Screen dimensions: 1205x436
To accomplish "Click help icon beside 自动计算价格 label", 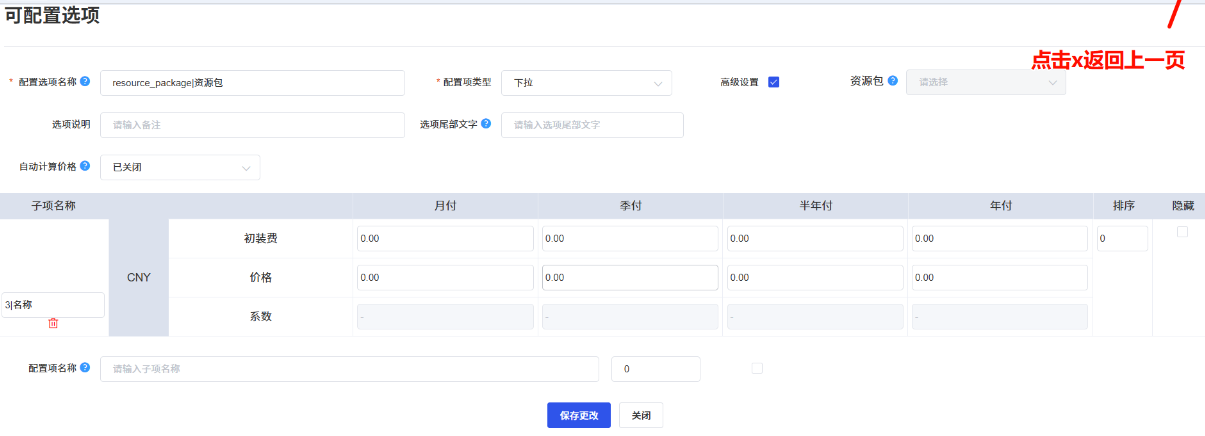I will pos(85,166).
